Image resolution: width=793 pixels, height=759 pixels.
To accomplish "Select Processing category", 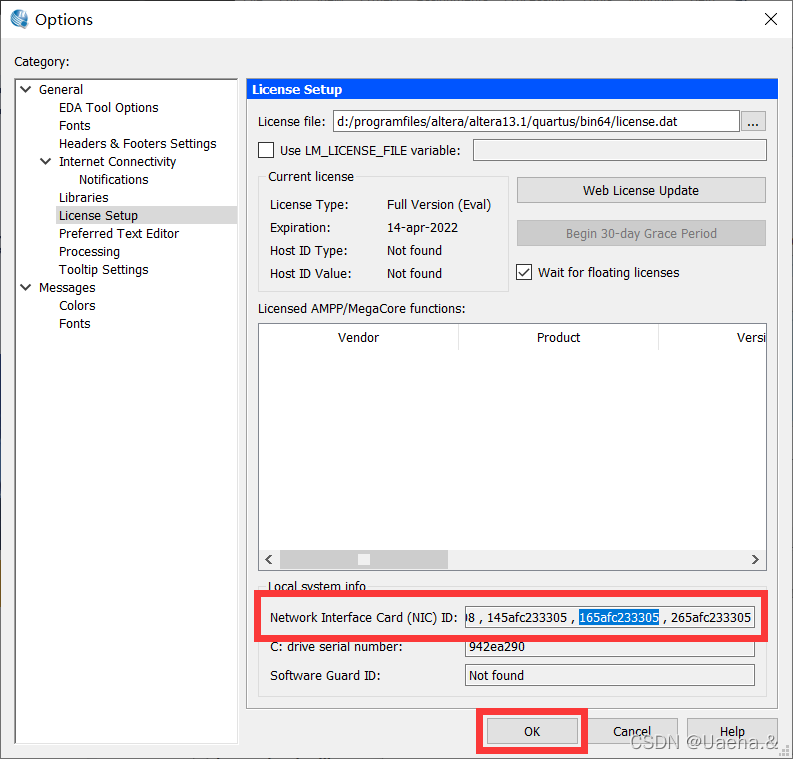I will [89, 252].
